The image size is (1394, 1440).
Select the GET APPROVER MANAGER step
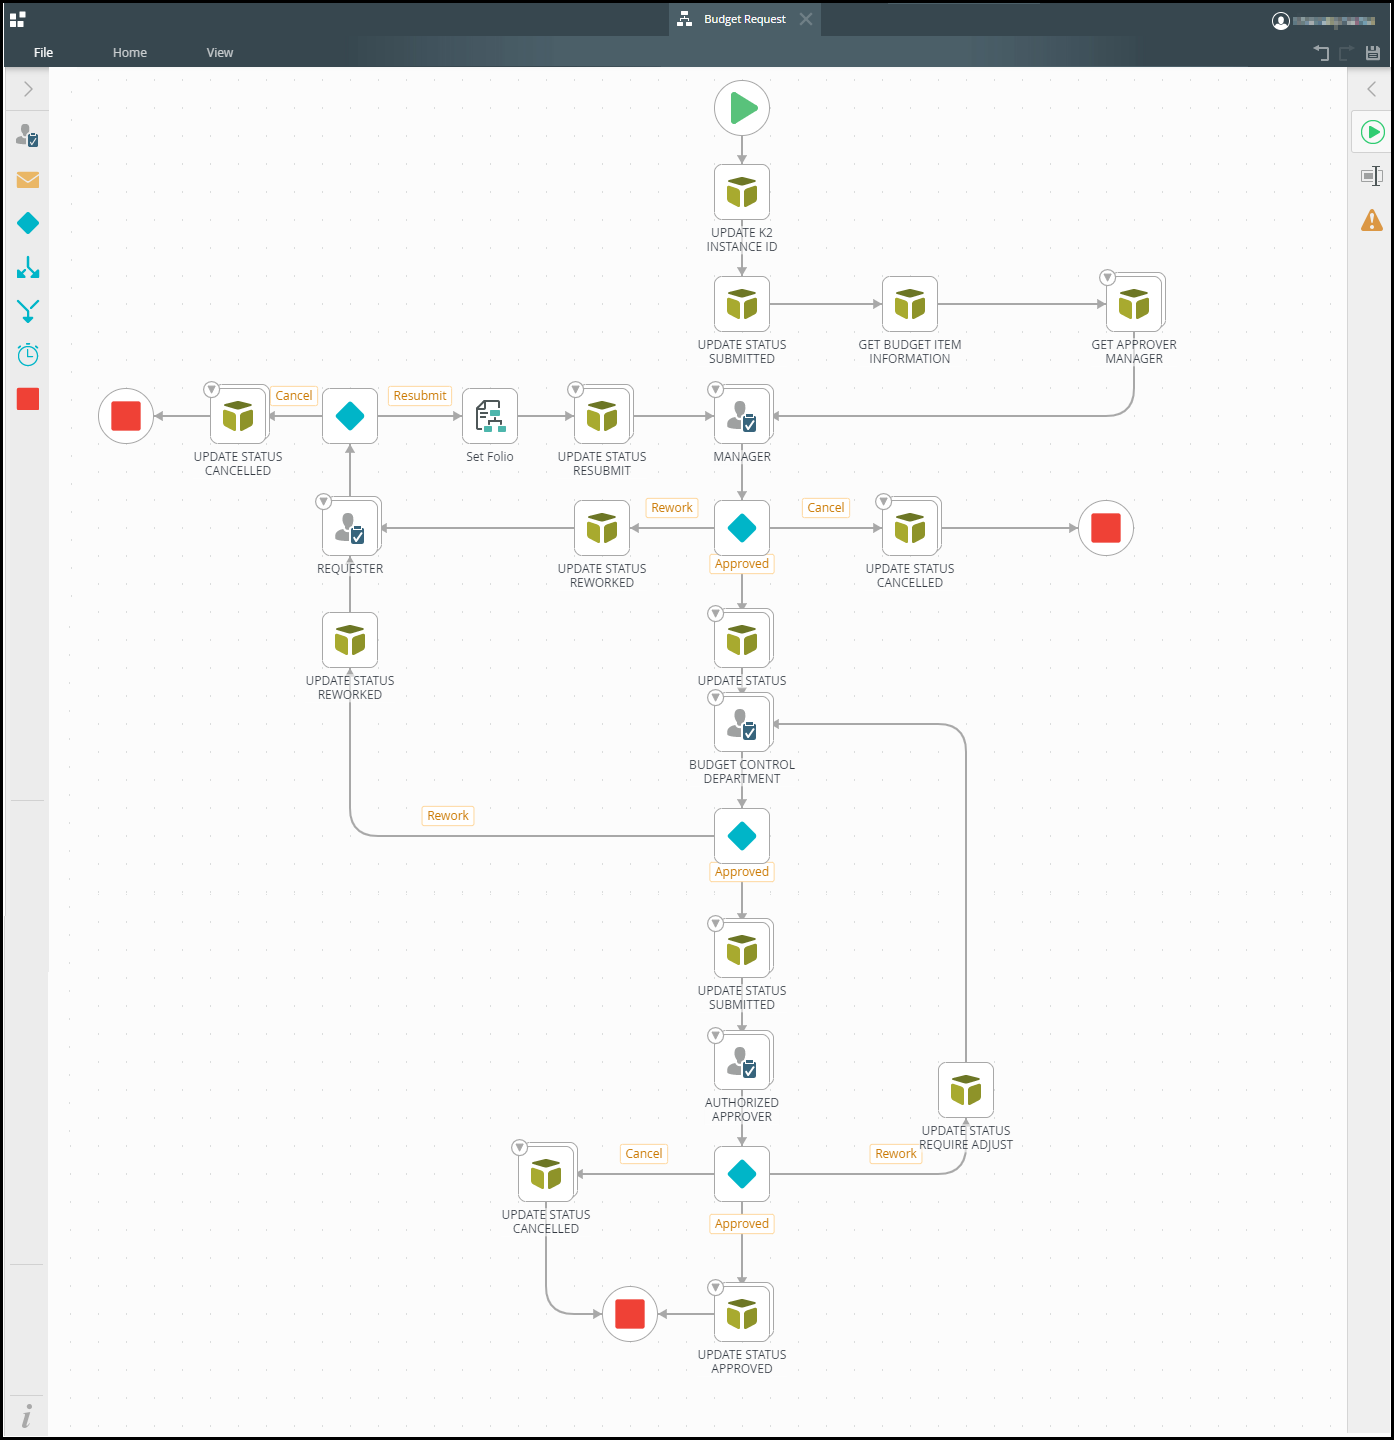pos(1134,304)
